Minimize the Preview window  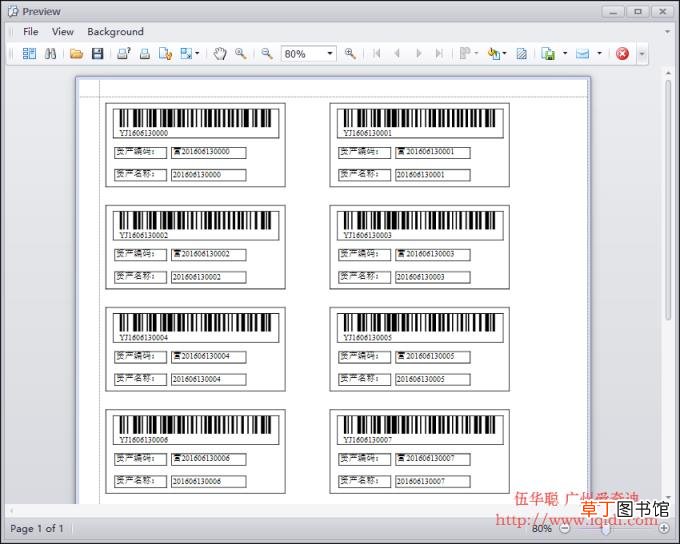coord(613,12)
